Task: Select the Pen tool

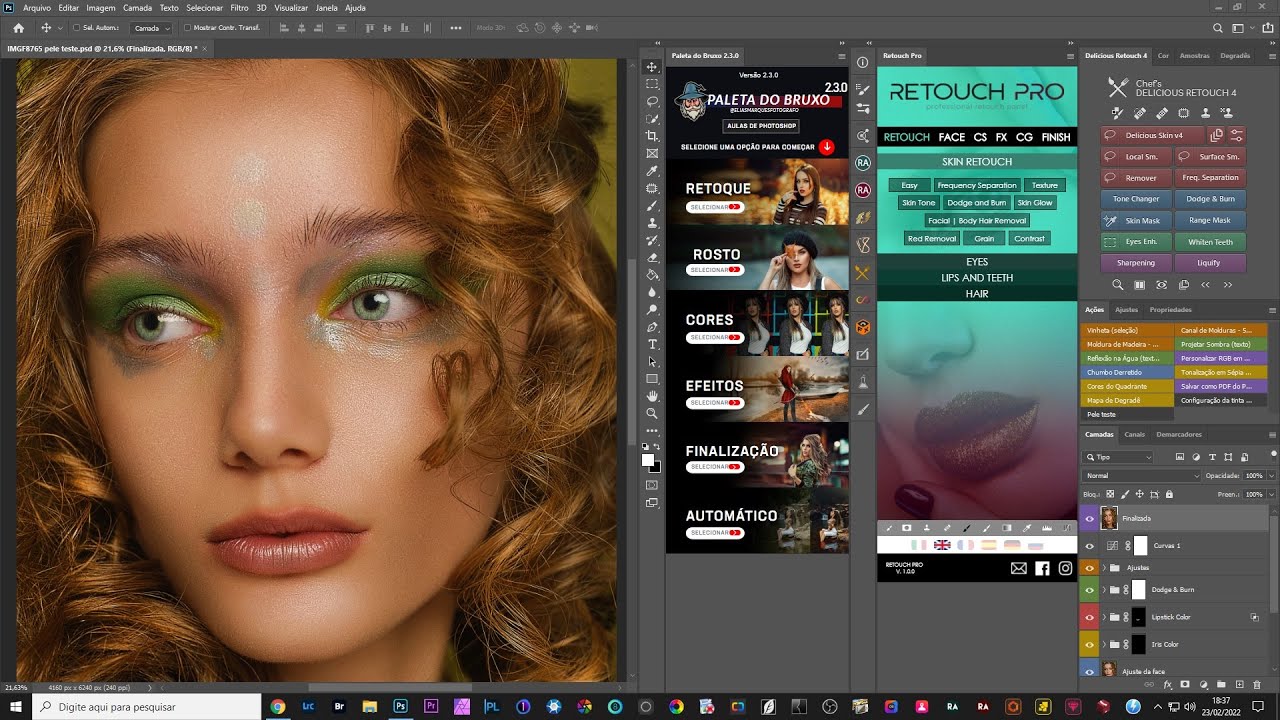Action: pyautogui.click(x=652, y=327)
